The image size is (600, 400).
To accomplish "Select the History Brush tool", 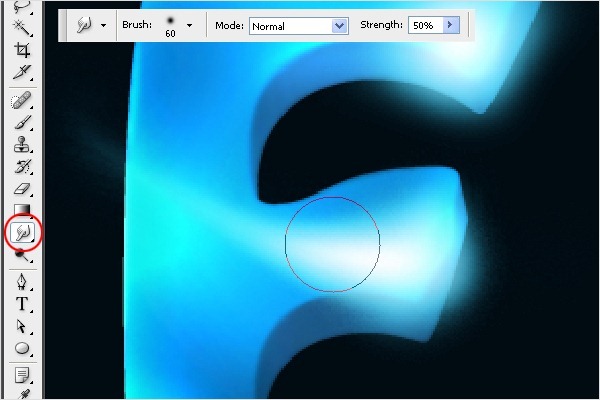I will (x=22, y=166).
